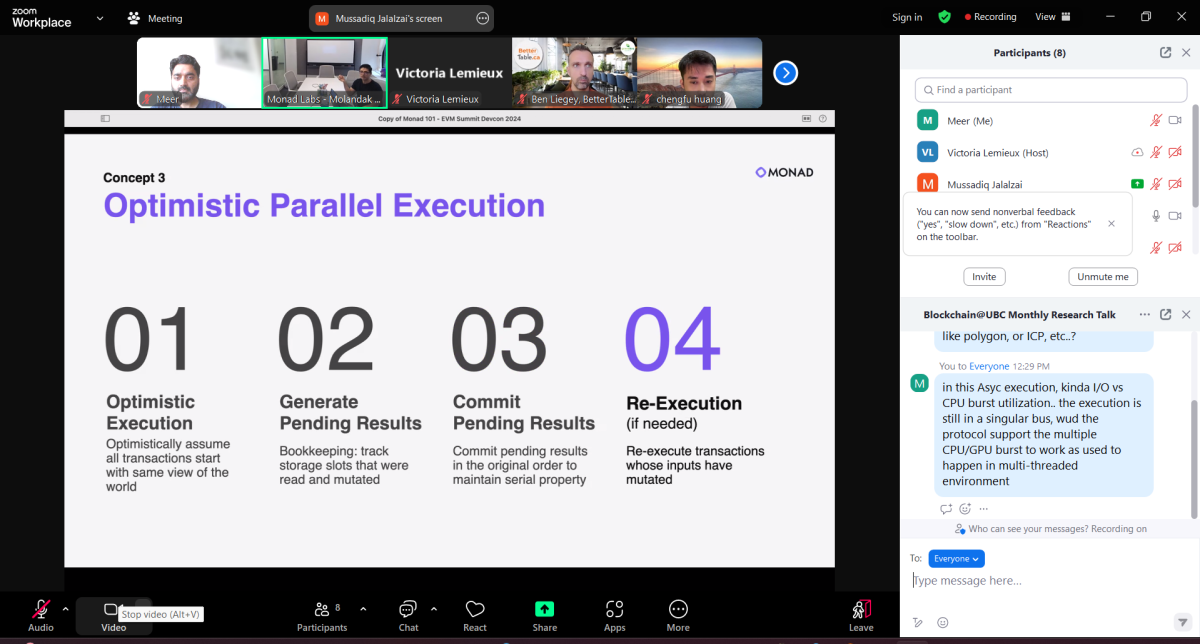
Task: Expand the Everyone recipient dropdown
Action: pos(956,559)
